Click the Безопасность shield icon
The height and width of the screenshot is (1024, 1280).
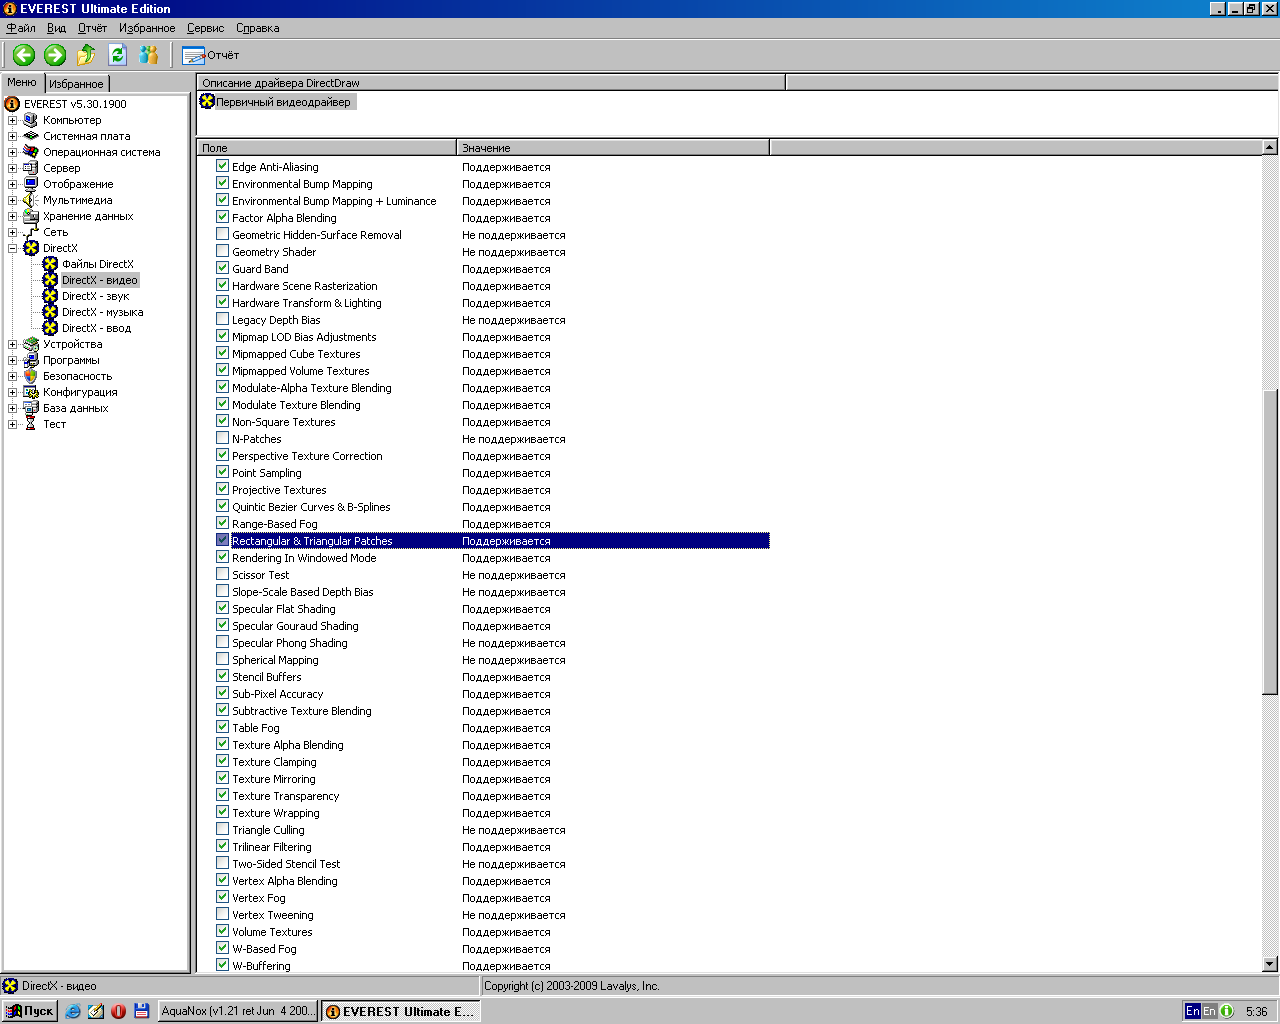click(31, 376)
